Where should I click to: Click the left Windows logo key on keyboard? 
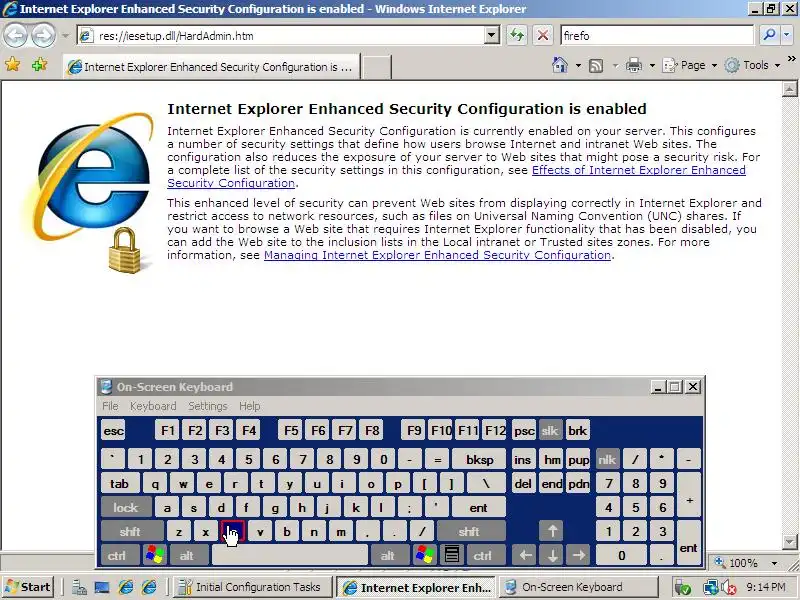[x=155, y=555]
